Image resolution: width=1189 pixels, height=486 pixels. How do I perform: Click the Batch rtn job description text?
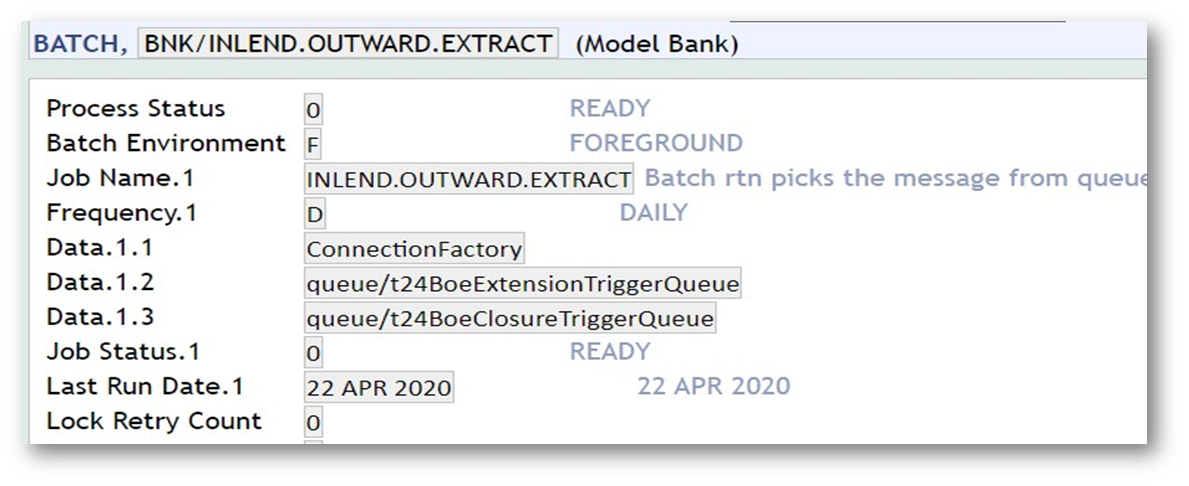pos(894,179)
